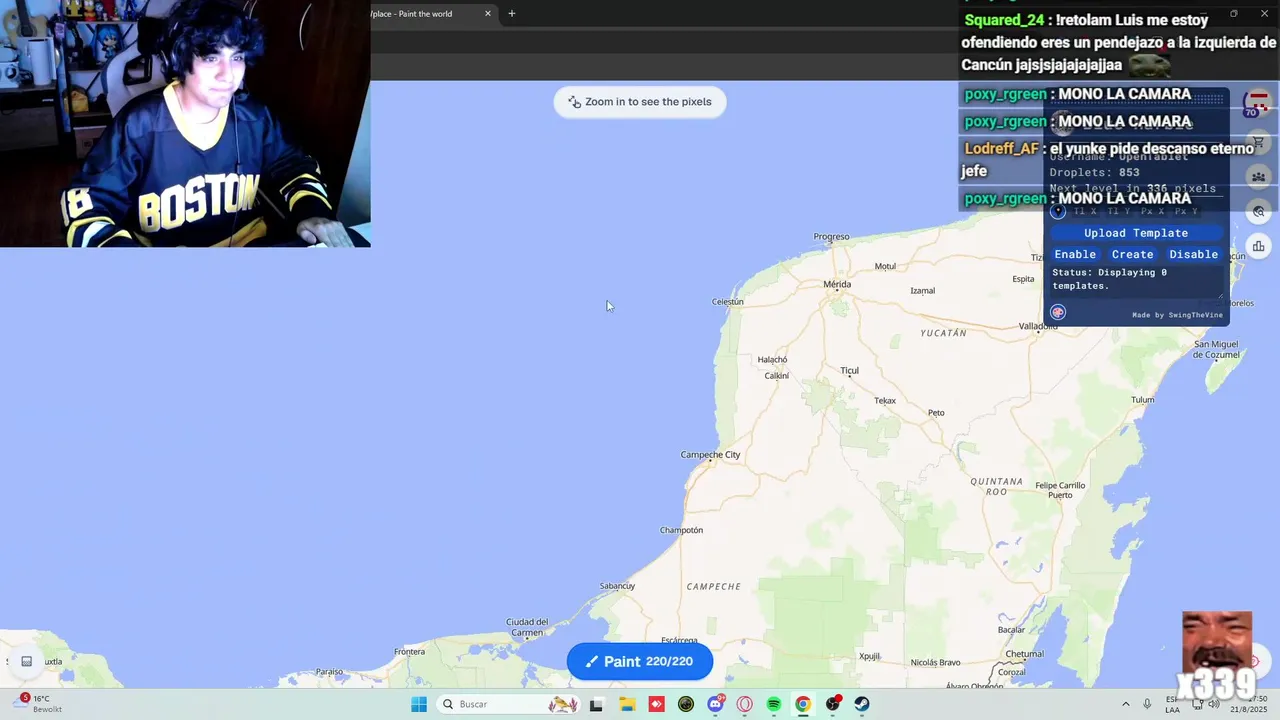Click the Ticul label on the map
1280x720 pixels.
click(x=849, y=371)
